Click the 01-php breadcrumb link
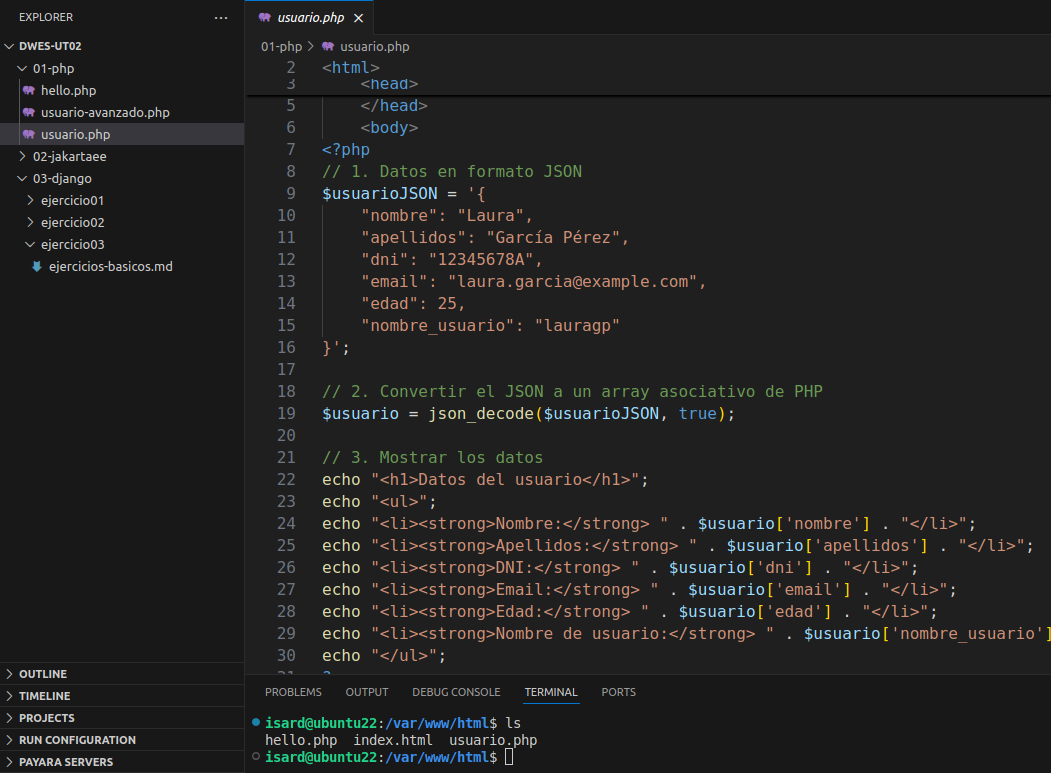This screenshot has width=1051, height=773. point(281,46)
